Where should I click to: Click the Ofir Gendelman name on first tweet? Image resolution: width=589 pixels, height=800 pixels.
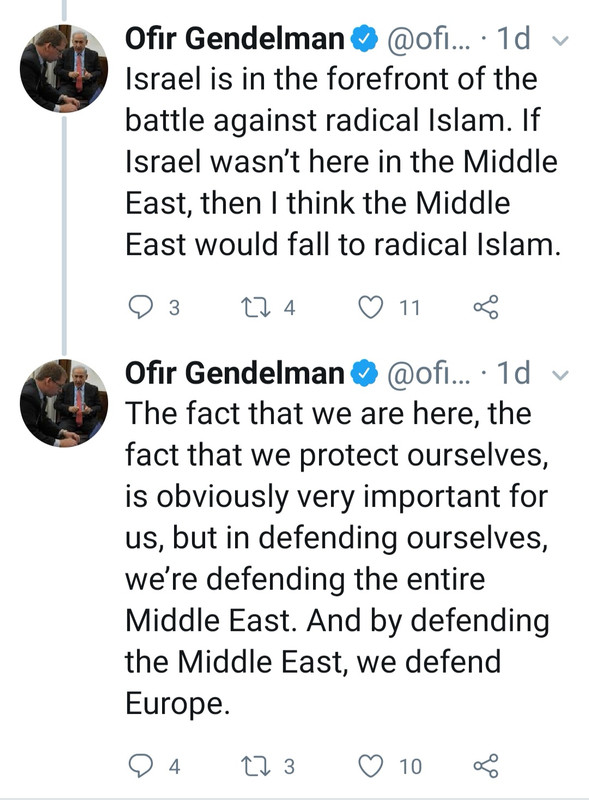(x=235, y=39)
